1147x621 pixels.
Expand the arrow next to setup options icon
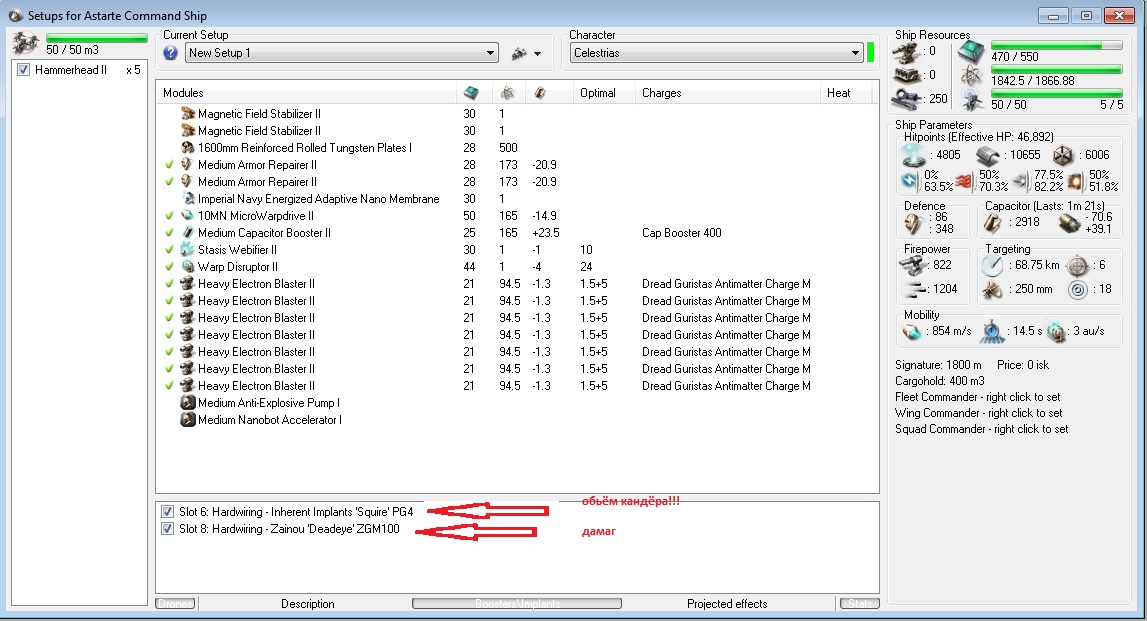[x=538, y=53]
